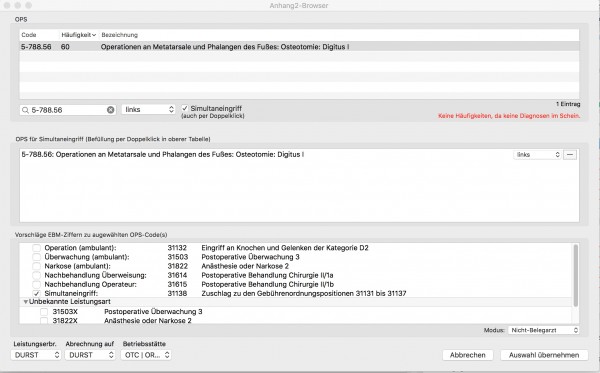This screenshot has height=373, width=600.
Task: Open side dropdown 'links' beside search field
Action: [148, 109]
